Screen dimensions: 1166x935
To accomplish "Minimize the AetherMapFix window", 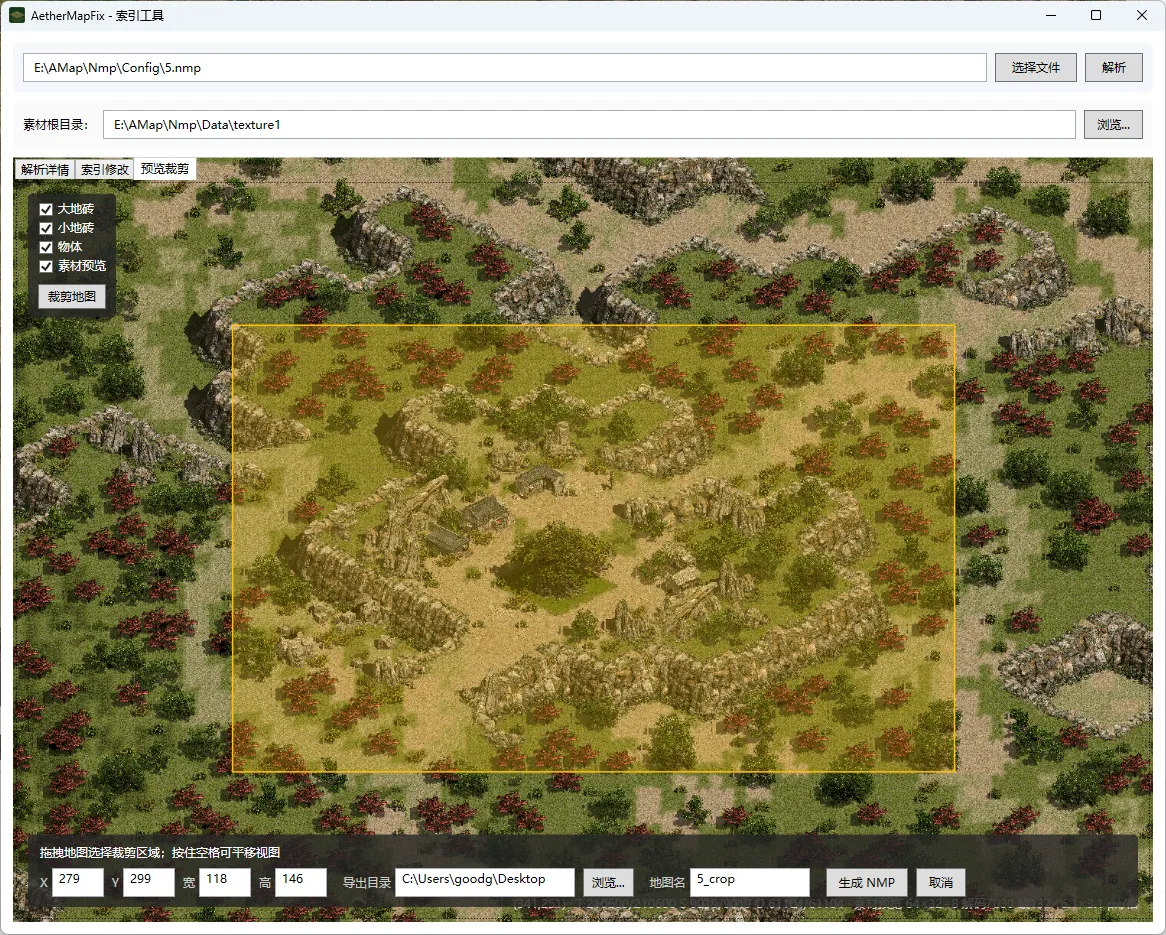I will pos(1051,15).
